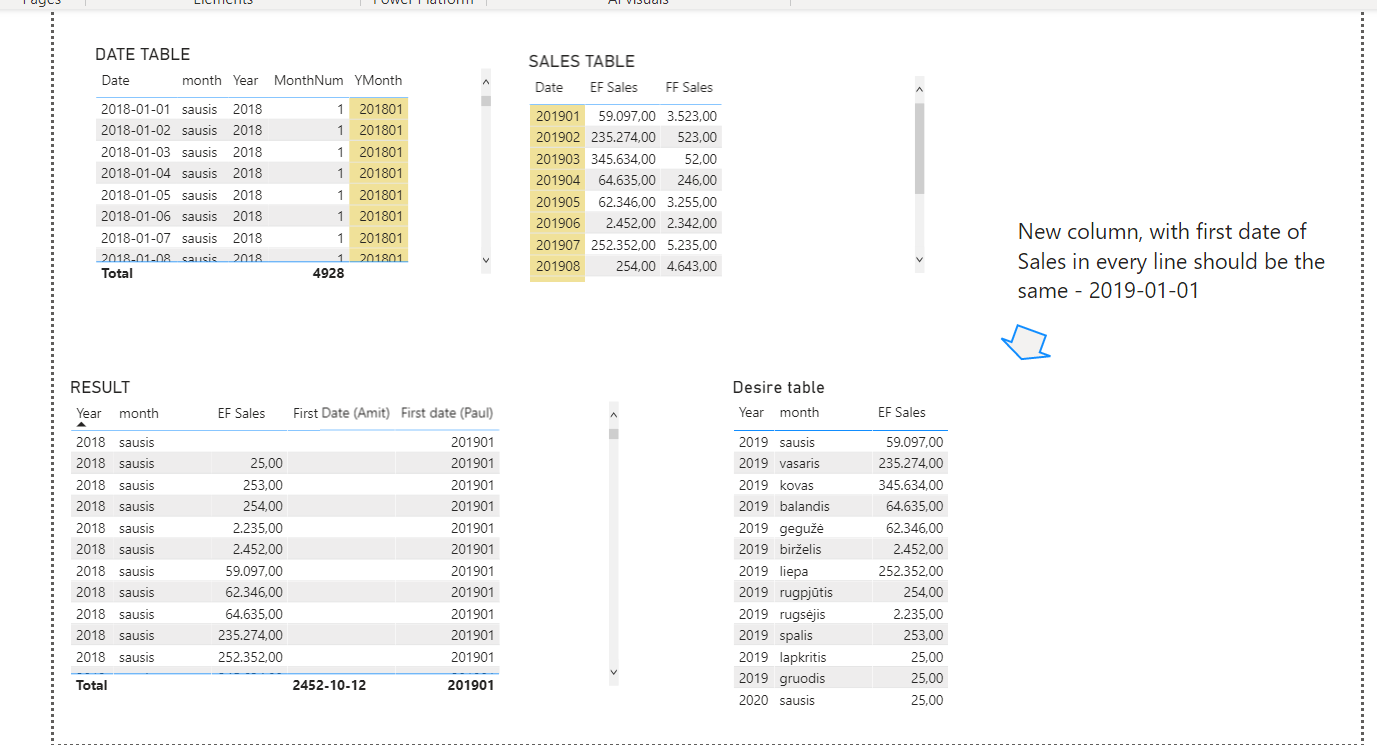Click the First Date (Amit) column header
This screenshot has width=1377, height=745.
tap(341, 413)
